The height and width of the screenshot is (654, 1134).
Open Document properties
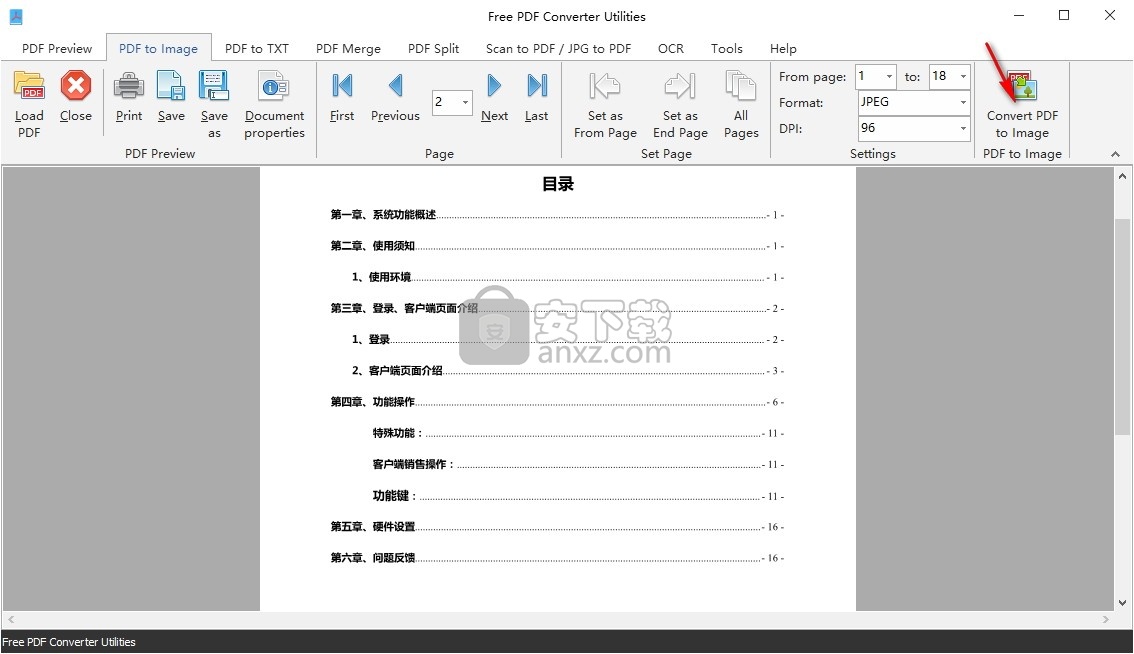click(x=274, y=105)
